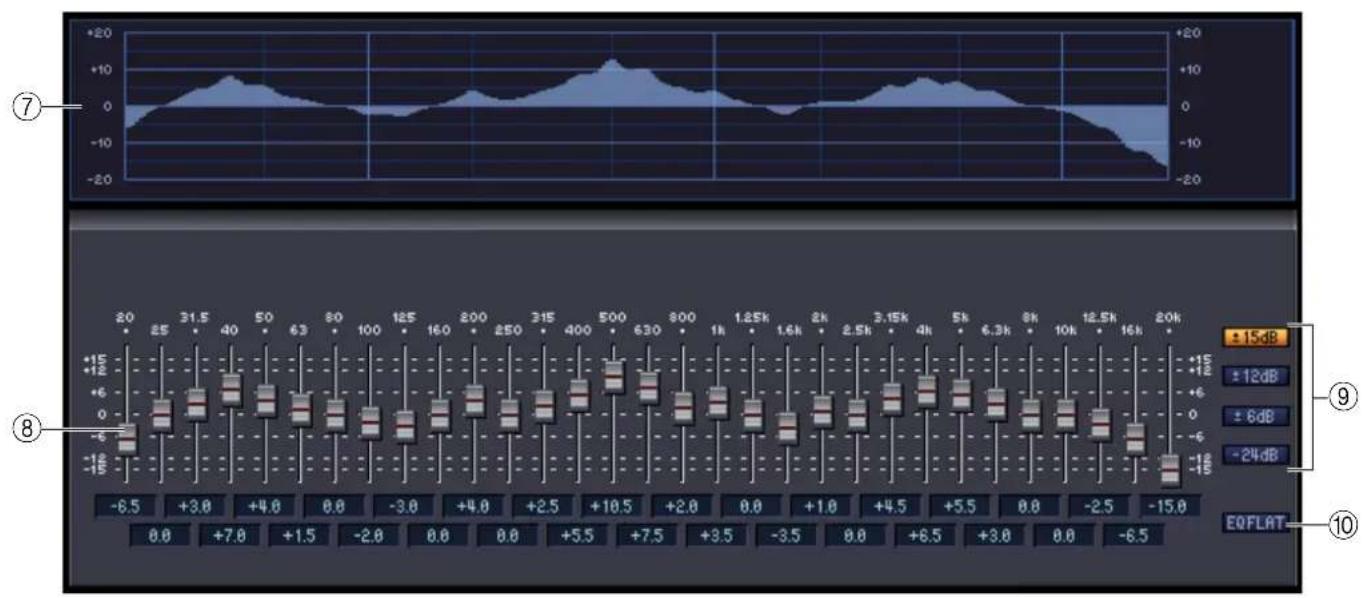
Task: Click the 16k band fader
Action: 1134,438
